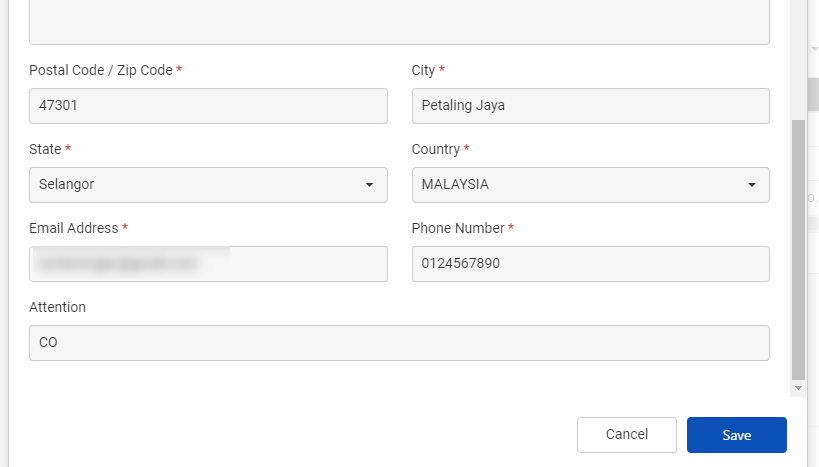Focus the City field with Petaling Jaya
Viewport: 819px width, 467px height.
591,106
